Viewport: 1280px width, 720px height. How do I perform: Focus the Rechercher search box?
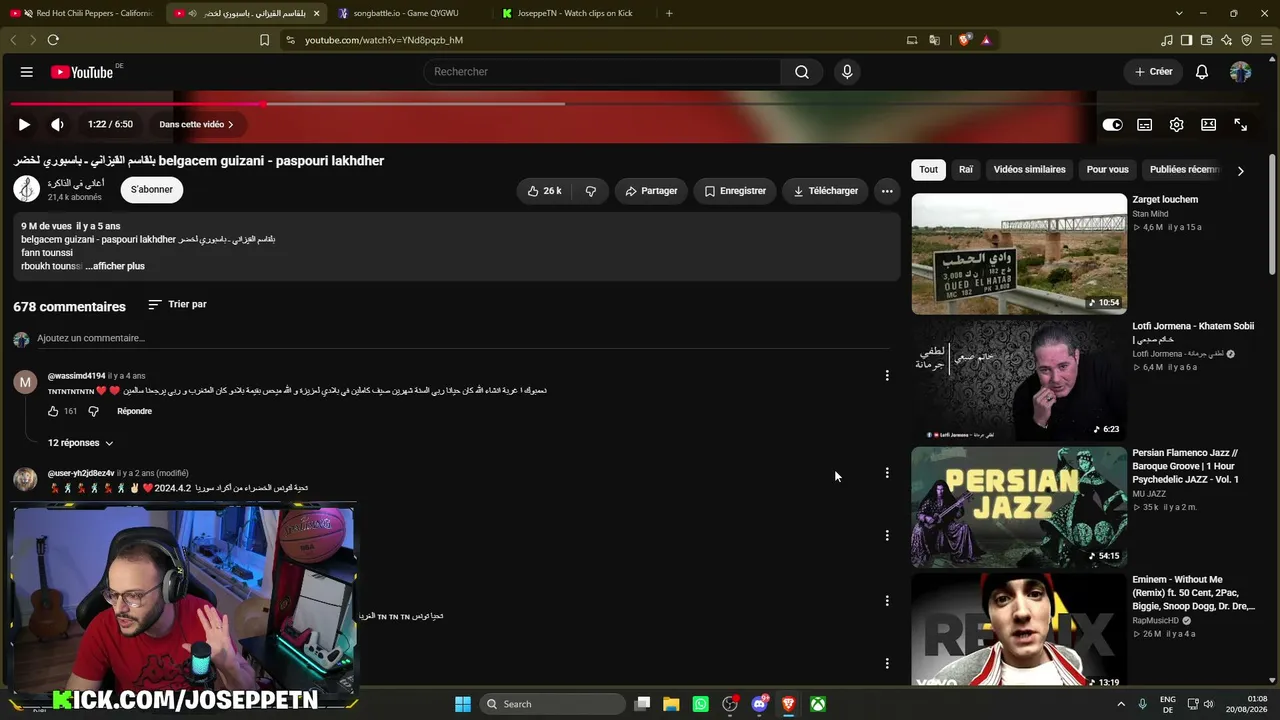coord(603,72)
